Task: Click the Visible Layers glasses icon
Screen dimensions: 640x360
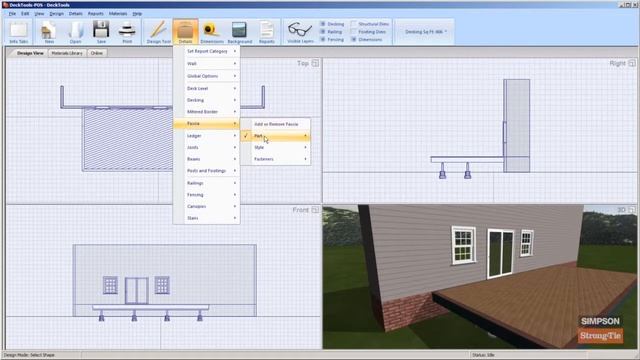Action: [x=300, y=32]
